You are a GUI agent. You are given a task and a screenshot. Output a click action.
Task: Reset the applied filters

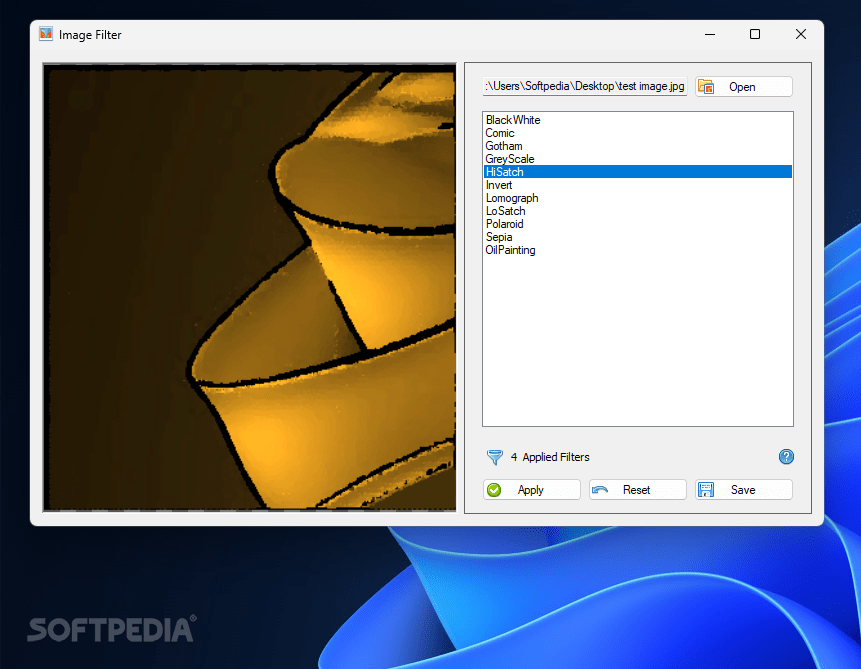tap(637, 489)
